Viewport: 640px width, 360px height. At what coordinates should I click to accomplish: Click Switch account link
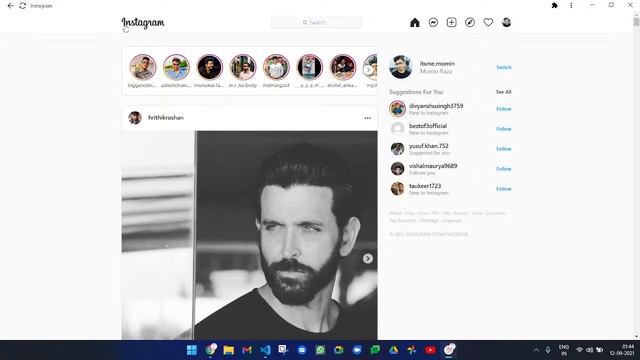[x=504, y=67]
